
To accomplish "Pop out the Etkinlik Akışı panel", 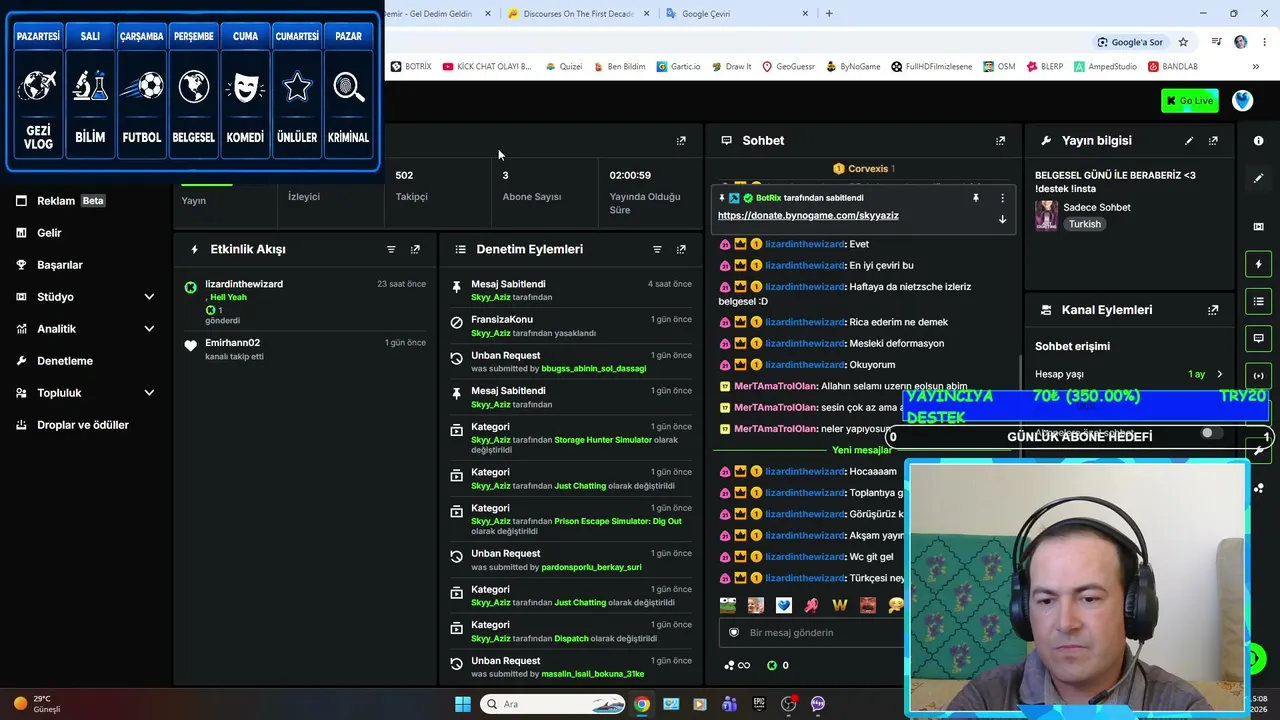I will pos(415,249).
